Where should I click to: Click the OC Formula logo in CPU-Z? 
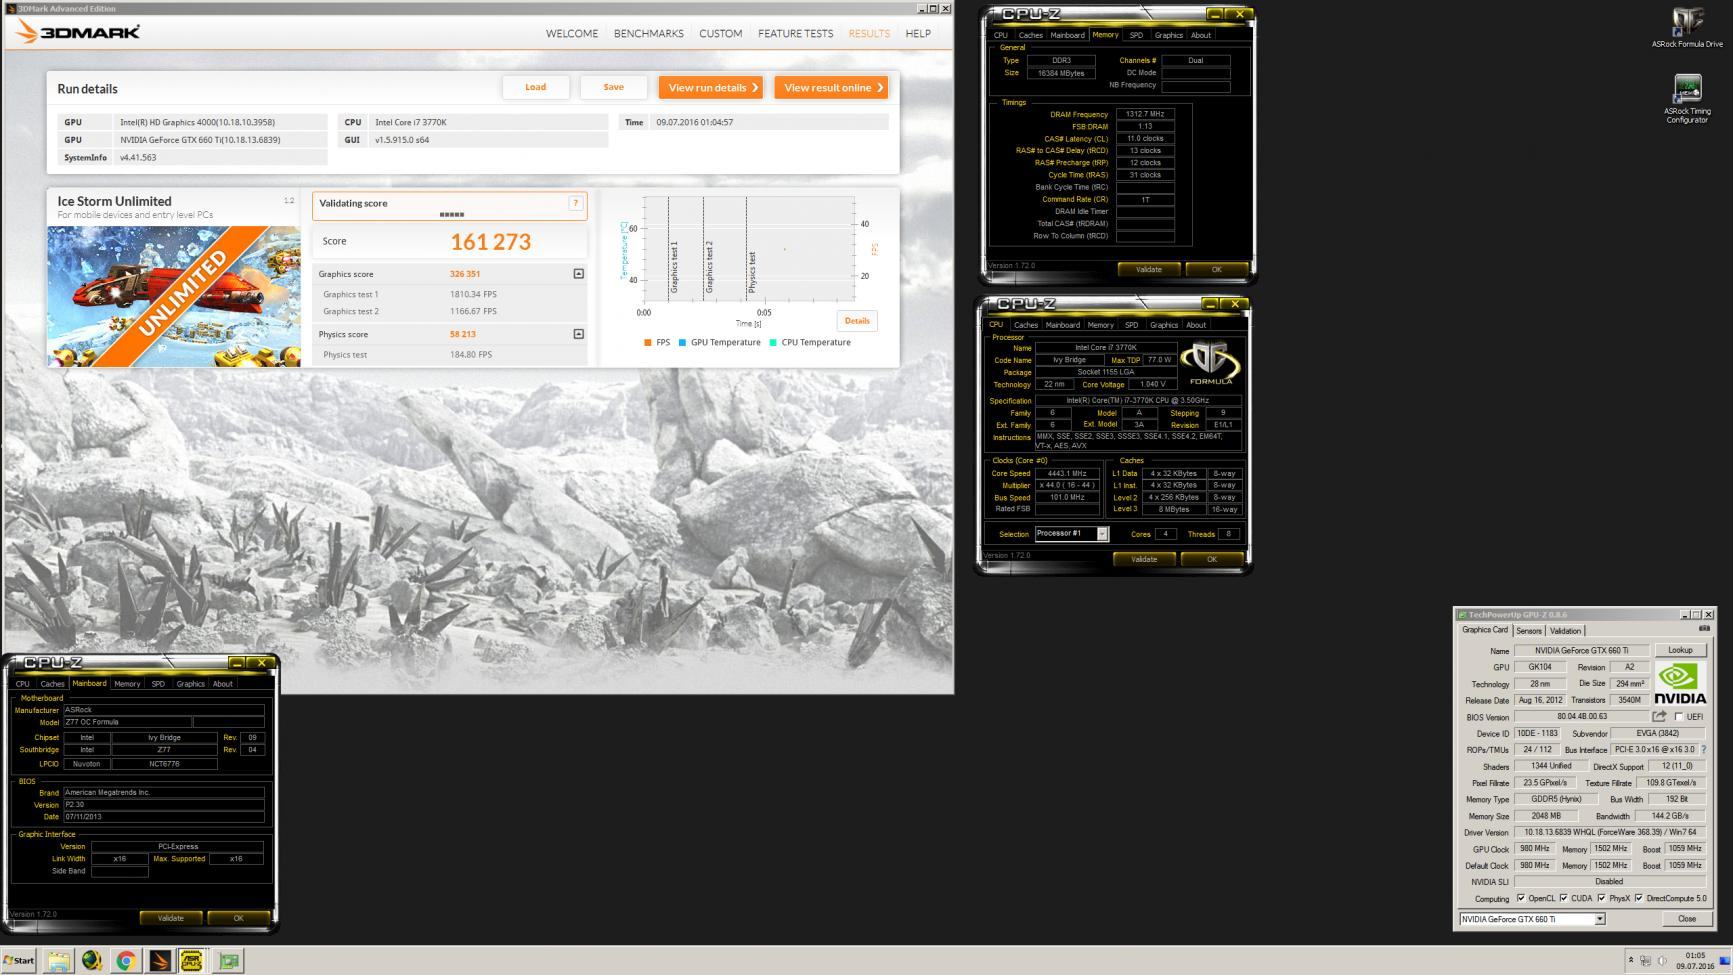coord(1210,363)
